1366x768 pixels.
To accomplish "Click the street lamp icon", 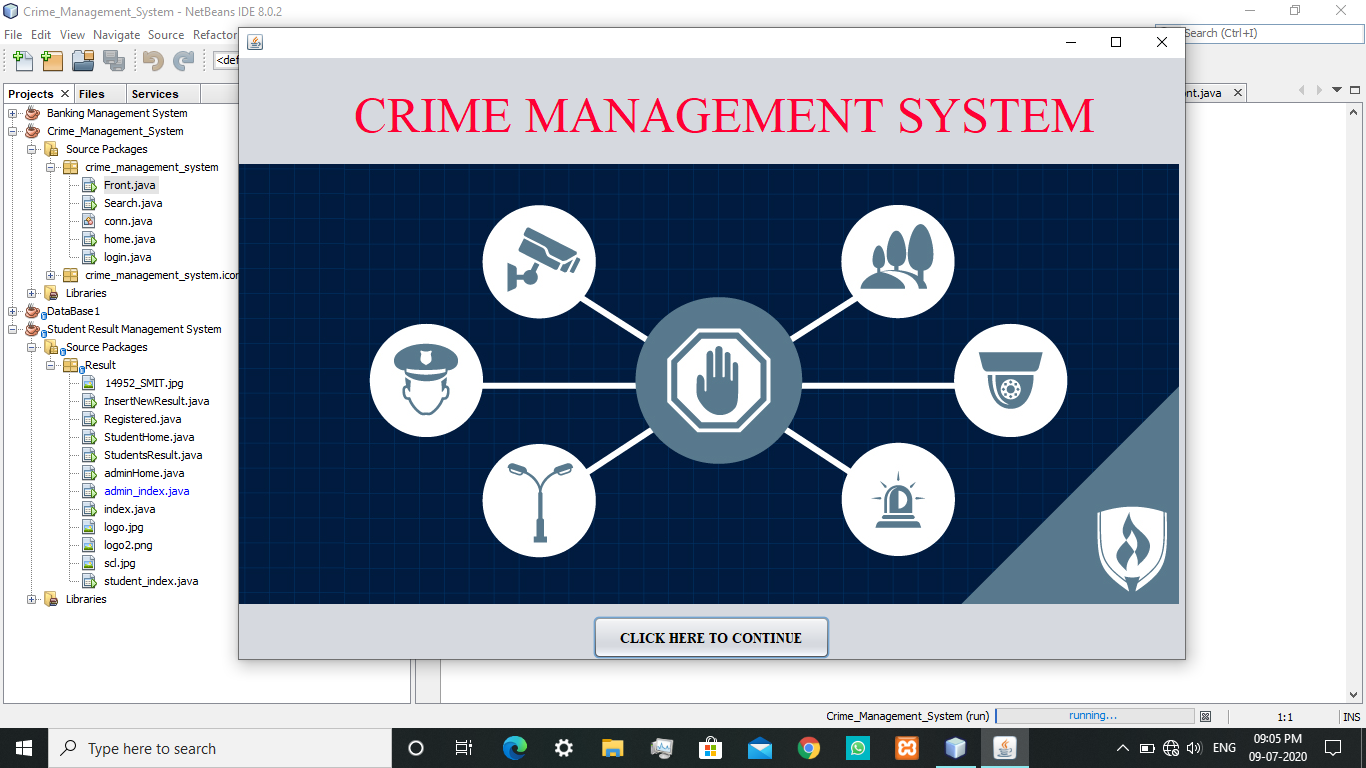I will click(539, 500).
